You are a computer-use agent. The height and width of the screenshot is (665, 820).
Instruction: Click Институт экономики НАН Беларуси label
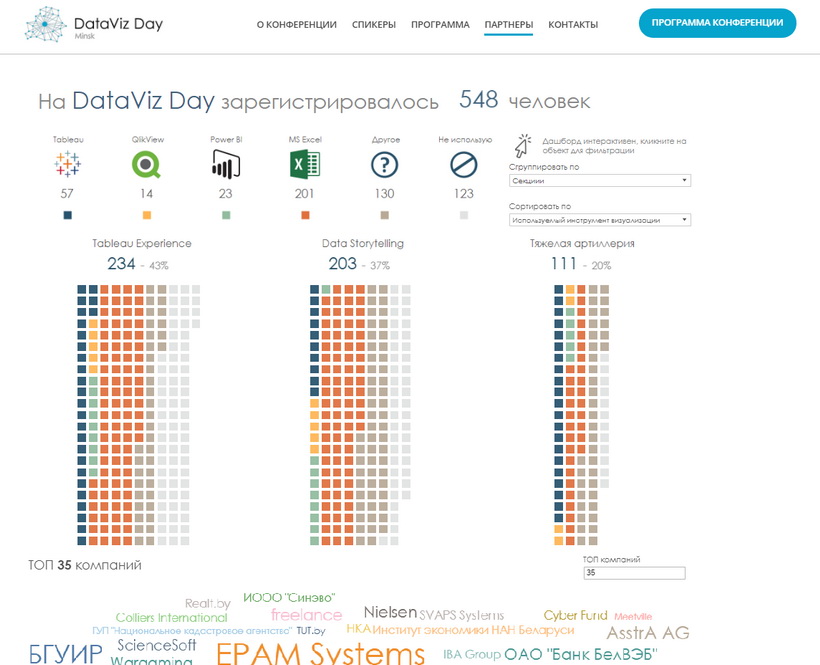click(473, 630)
